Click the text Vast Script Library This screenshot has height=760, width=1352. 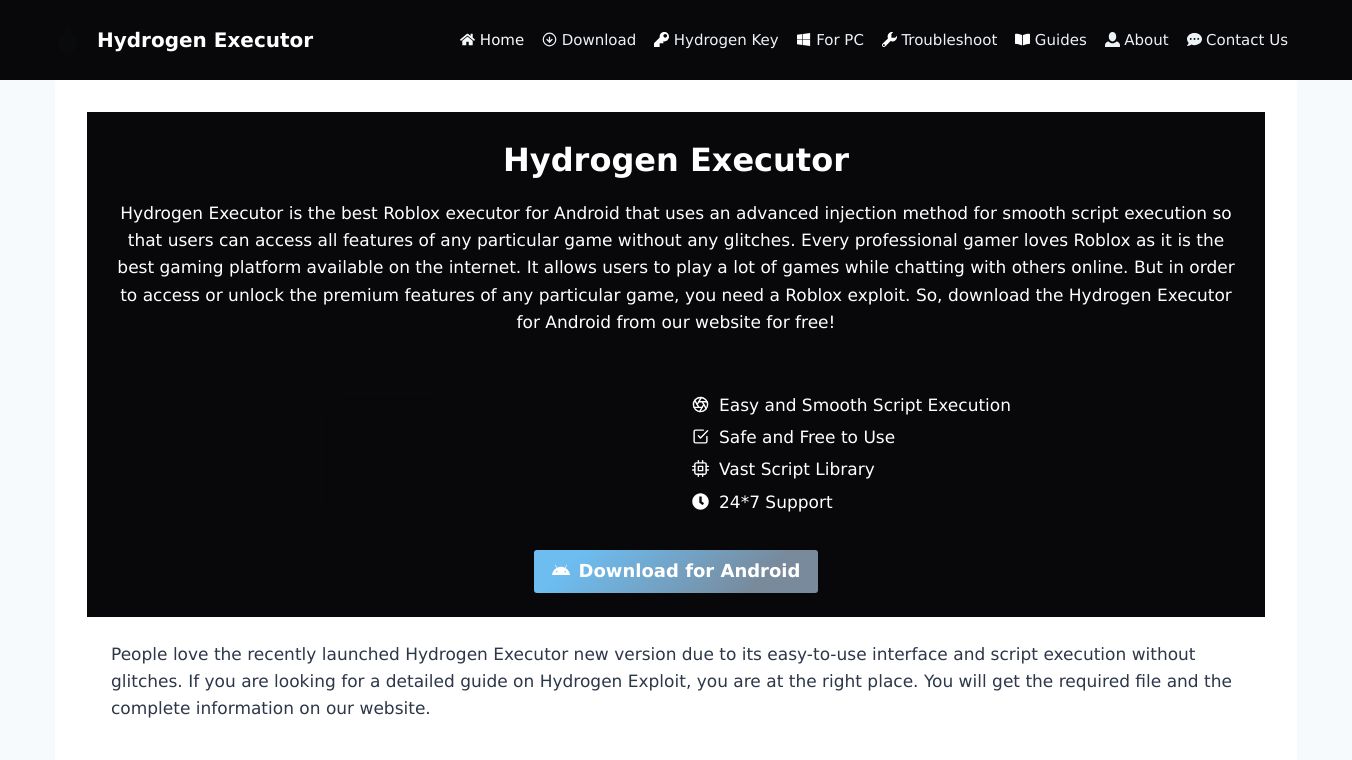796,469
